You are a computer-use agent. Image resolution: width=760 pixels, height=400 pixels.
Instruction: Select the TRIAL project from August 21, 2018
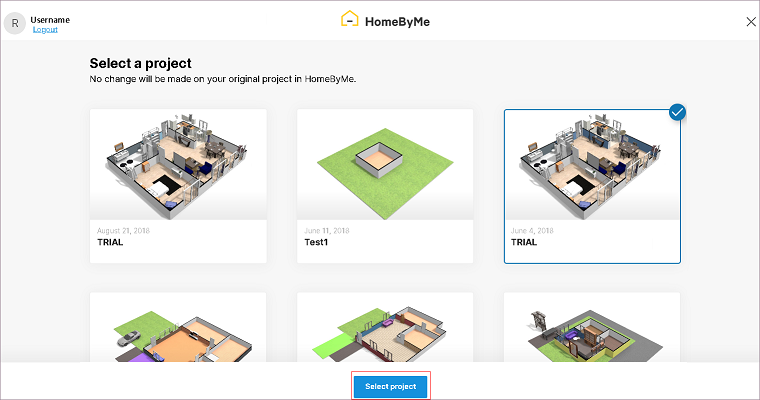coord(178,165)
